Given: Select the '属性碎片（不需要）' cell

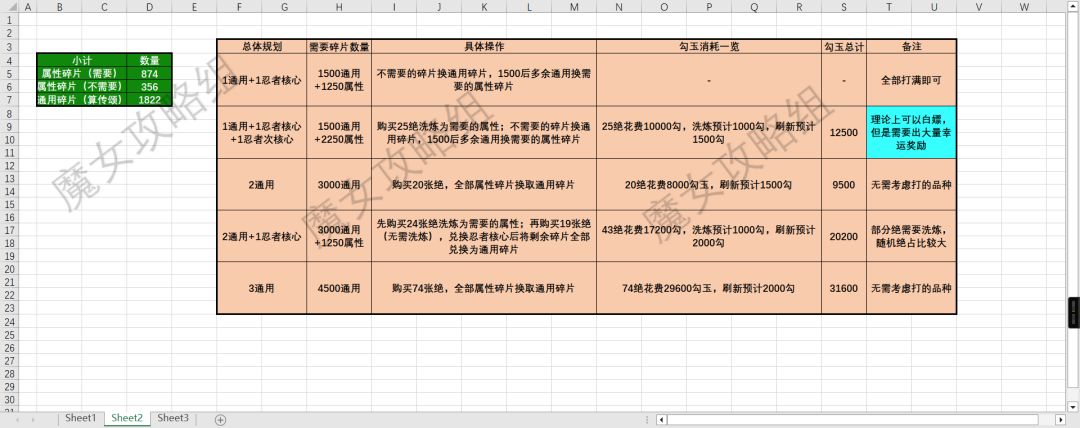Looking at the screenshot, I should [82, 87].
